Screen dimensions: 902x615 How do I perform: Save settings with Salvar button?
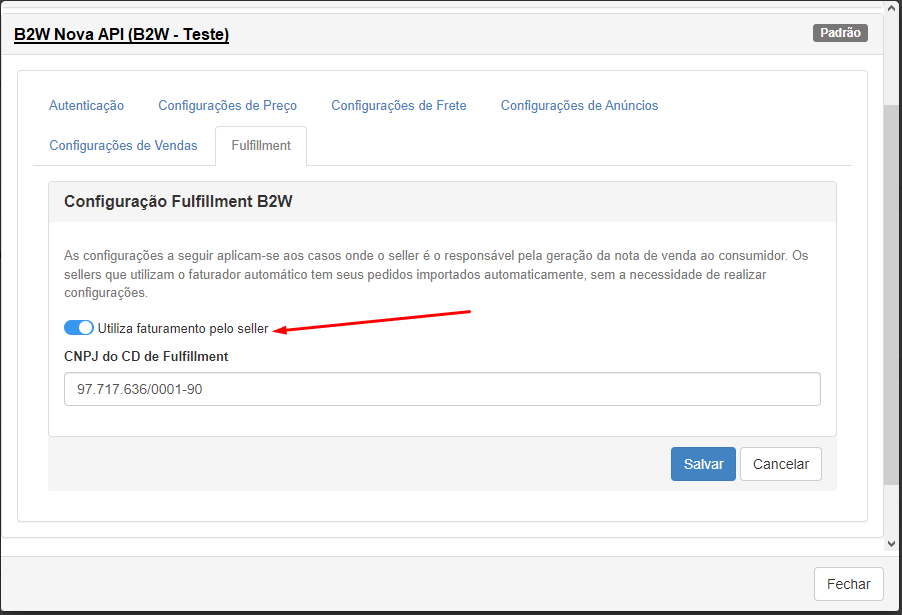point(703,464)
